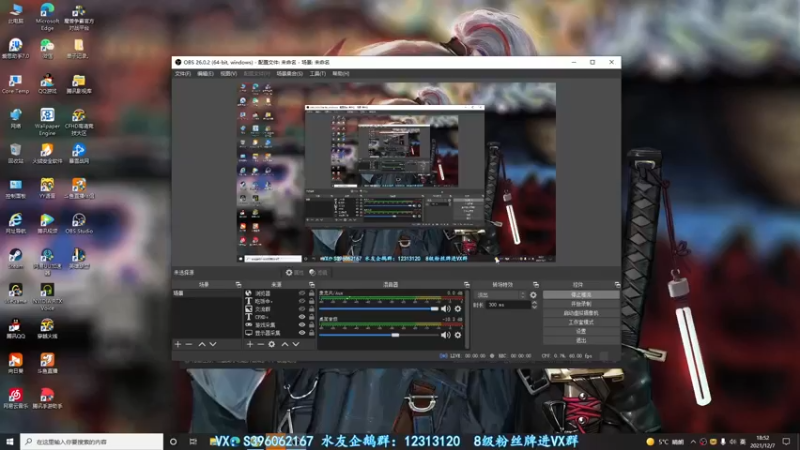Pop out the 来源 Sources dock
This screenshot has height=450, width=800.
(312, 285)
